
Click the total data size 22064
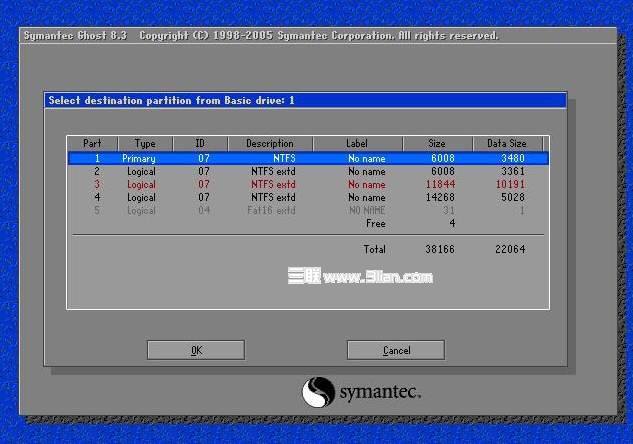tap(510, 249)
